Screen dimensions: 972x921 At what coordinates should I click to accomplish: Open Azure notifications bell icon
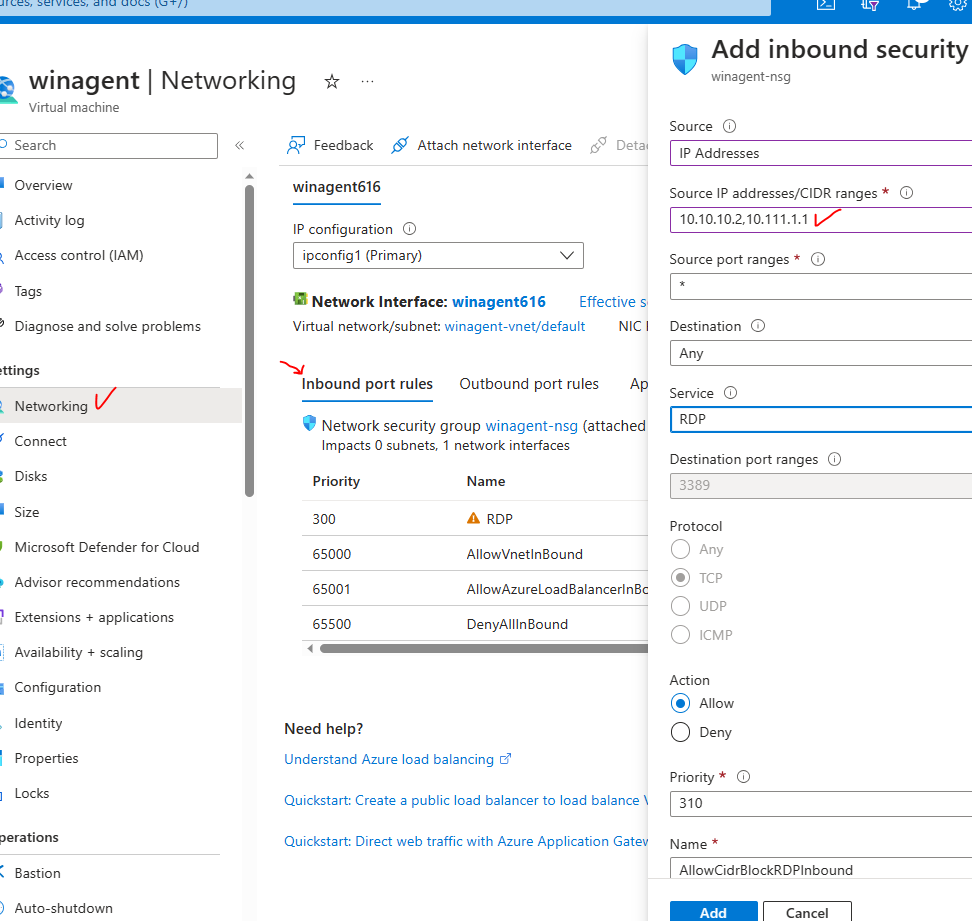pos(915,6)
